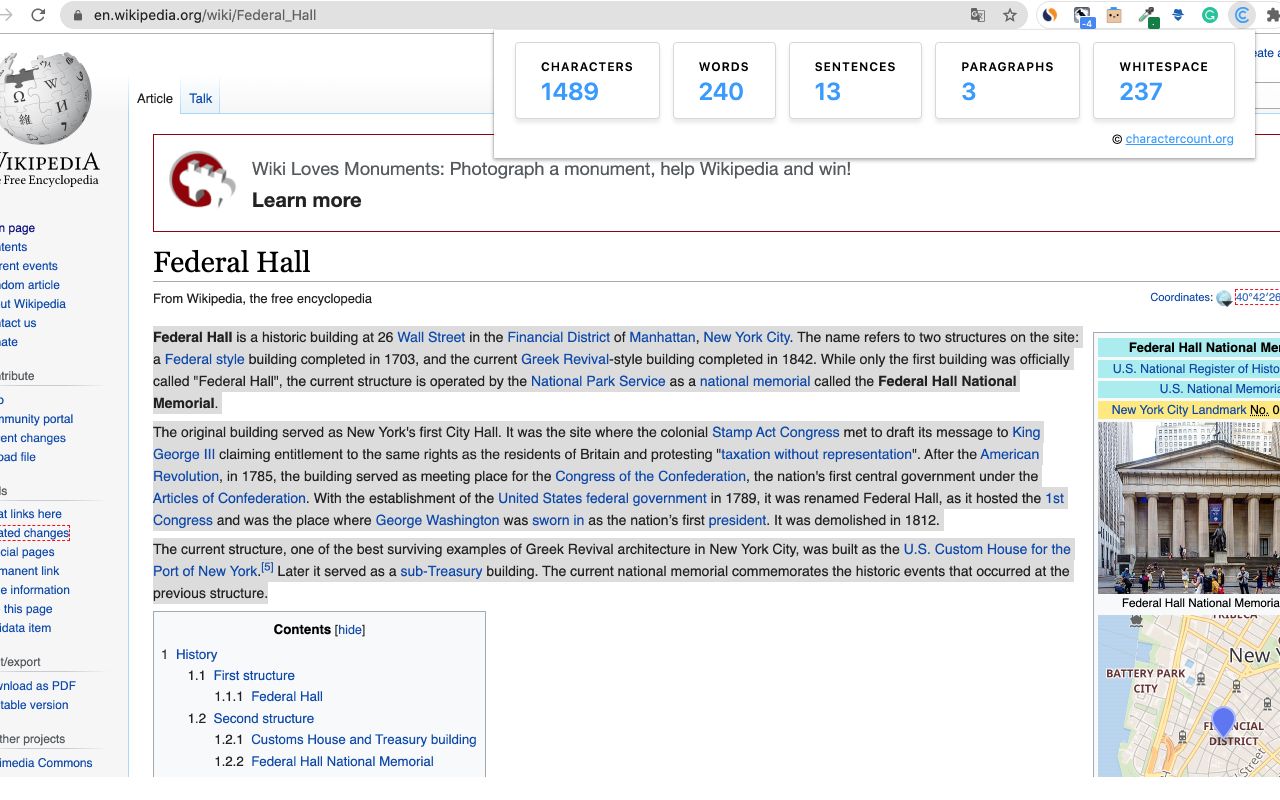Click the Wiki Loves Monuments red logo
1280x800 pixels.
click(x=201, y=180)
